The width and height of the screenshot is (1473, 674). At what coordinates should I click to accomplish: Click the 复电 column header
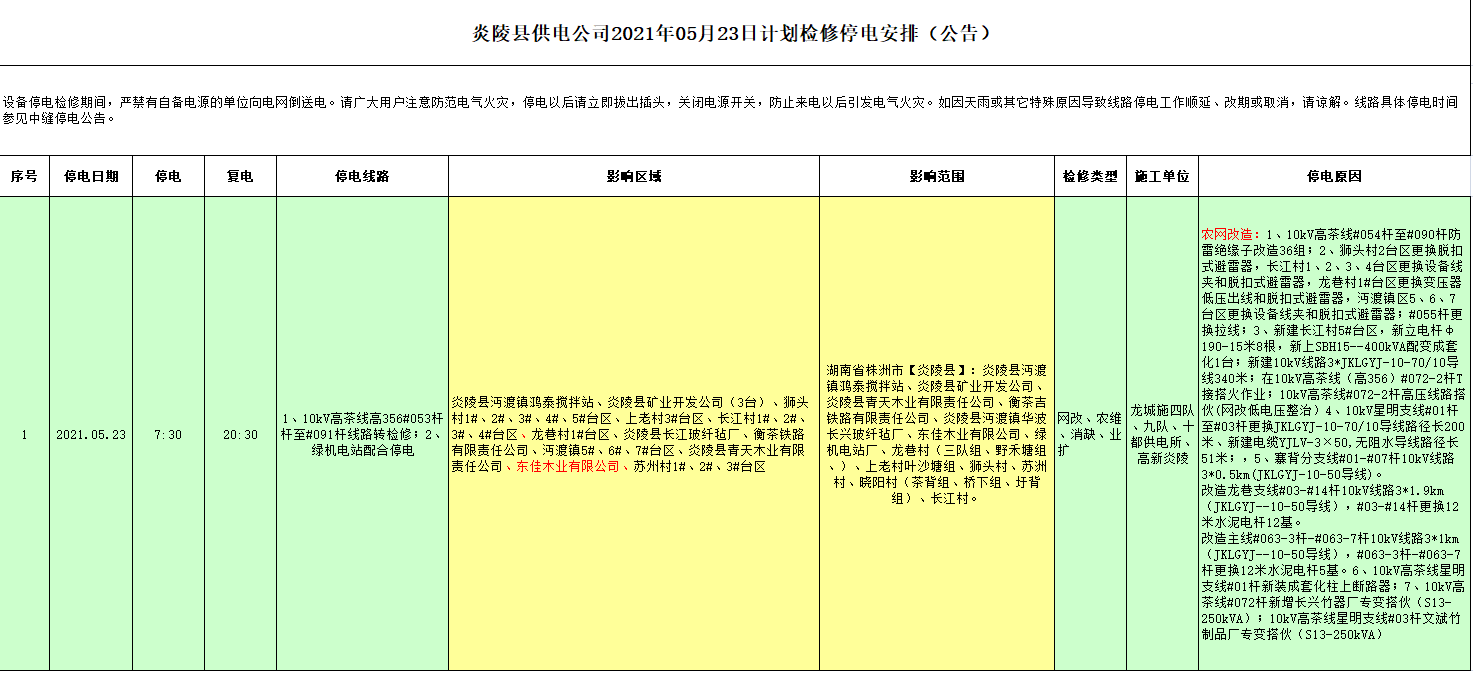point(240,177)
